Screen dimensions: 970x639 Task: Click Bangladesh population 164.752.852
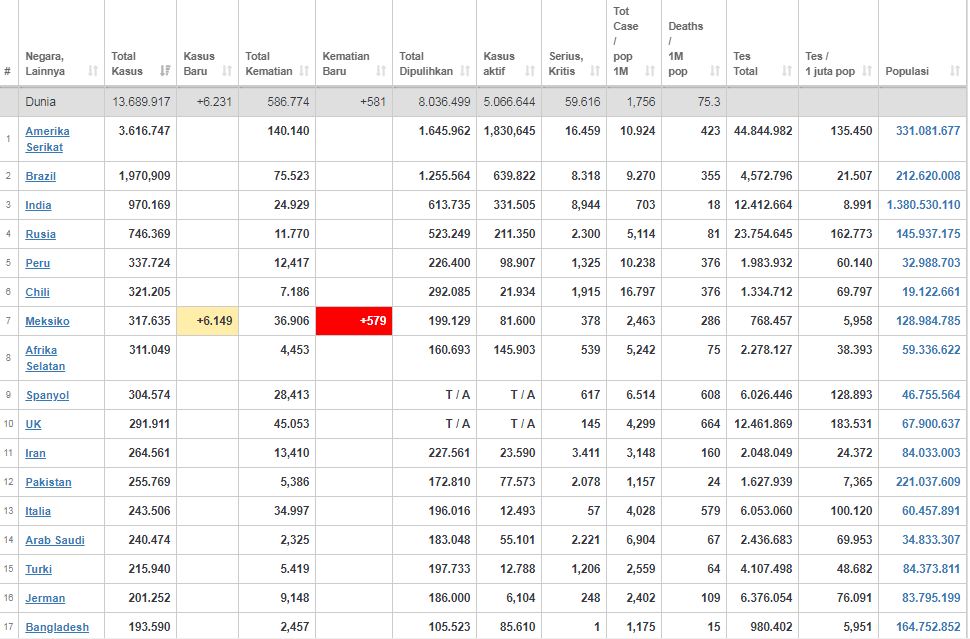(x=928, y=627)
